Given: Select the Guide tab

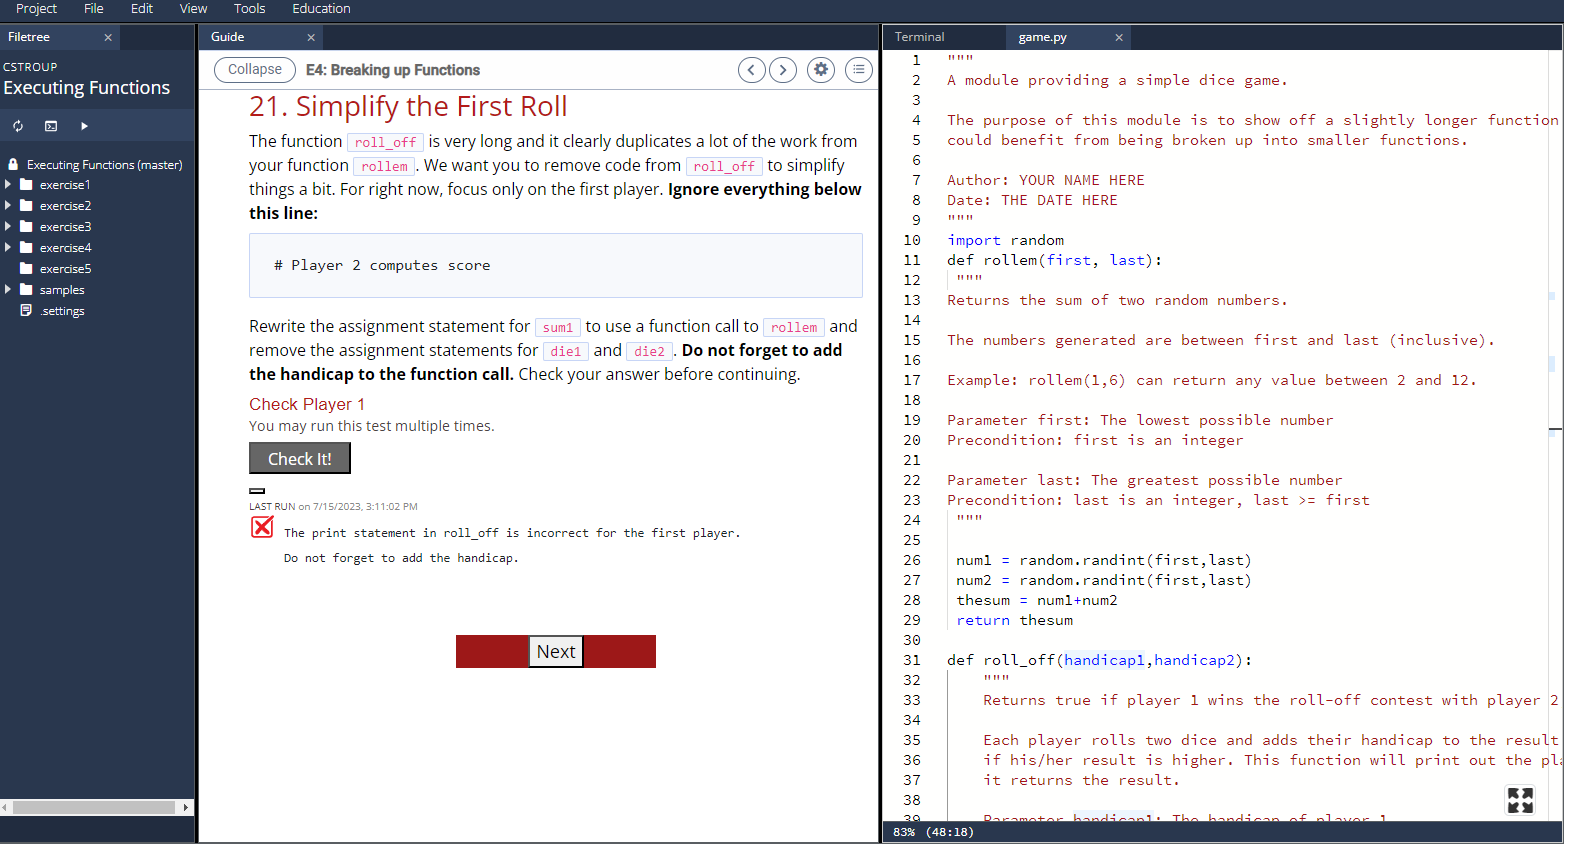Looking at the screenshot, I should point(227,37).
